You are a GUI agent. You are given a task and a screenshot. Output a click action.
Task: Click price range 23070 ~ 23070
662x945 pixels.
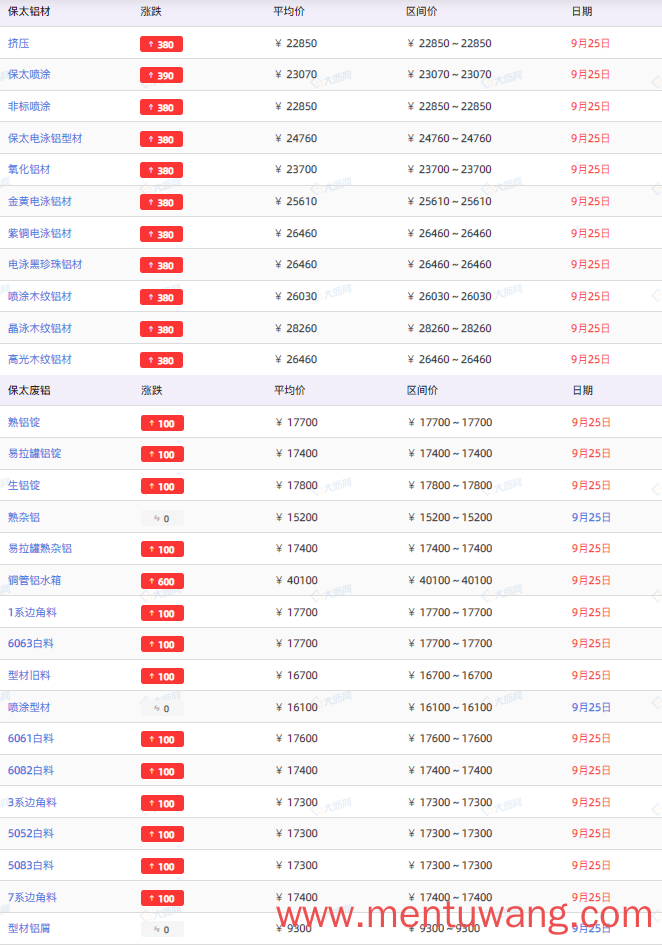click(x=449, y=75)
